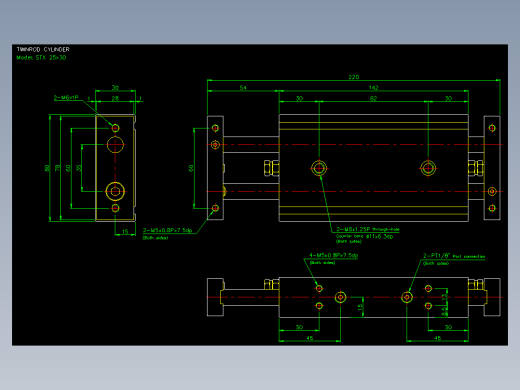Click the left counterbore hole on cylinder body

[x=319, y=168]
